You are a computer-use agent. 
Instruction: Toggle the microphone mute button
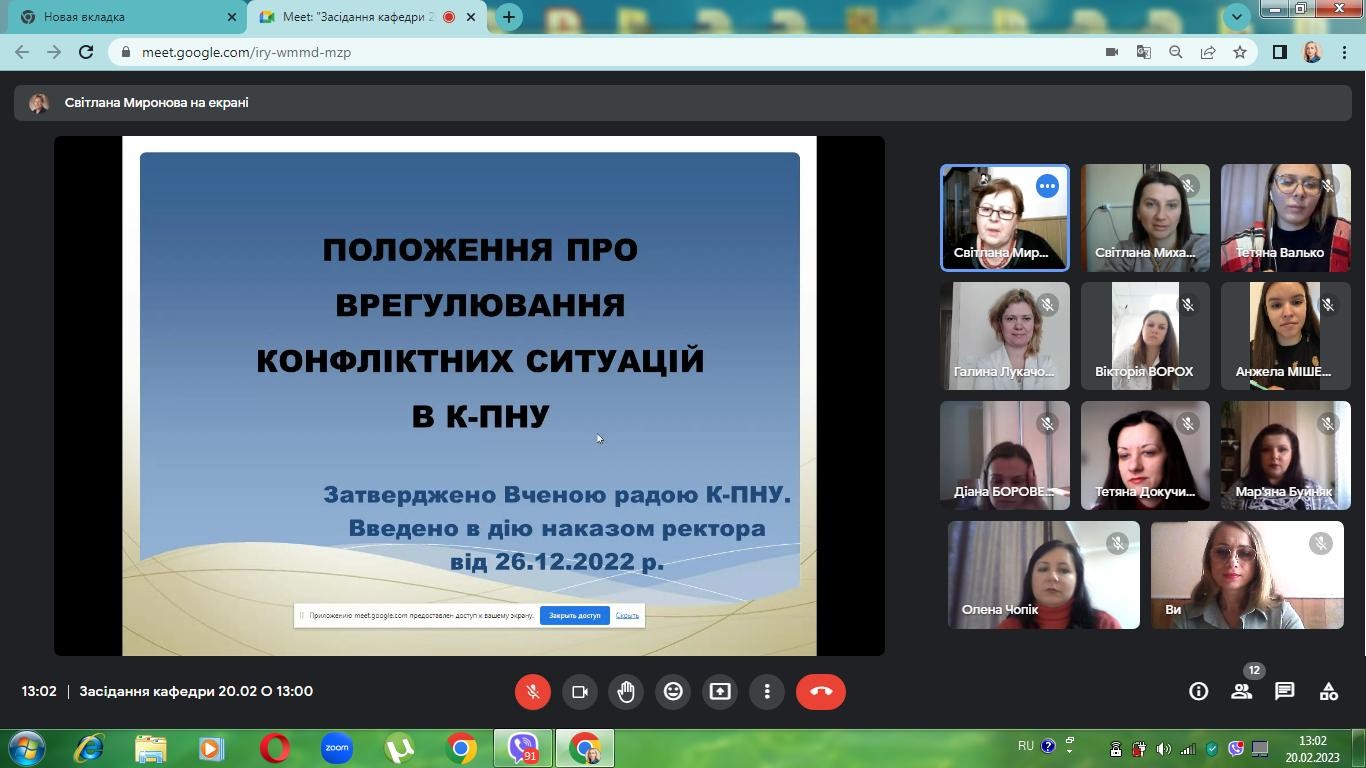pyautogui.click(x=533, y=691)
